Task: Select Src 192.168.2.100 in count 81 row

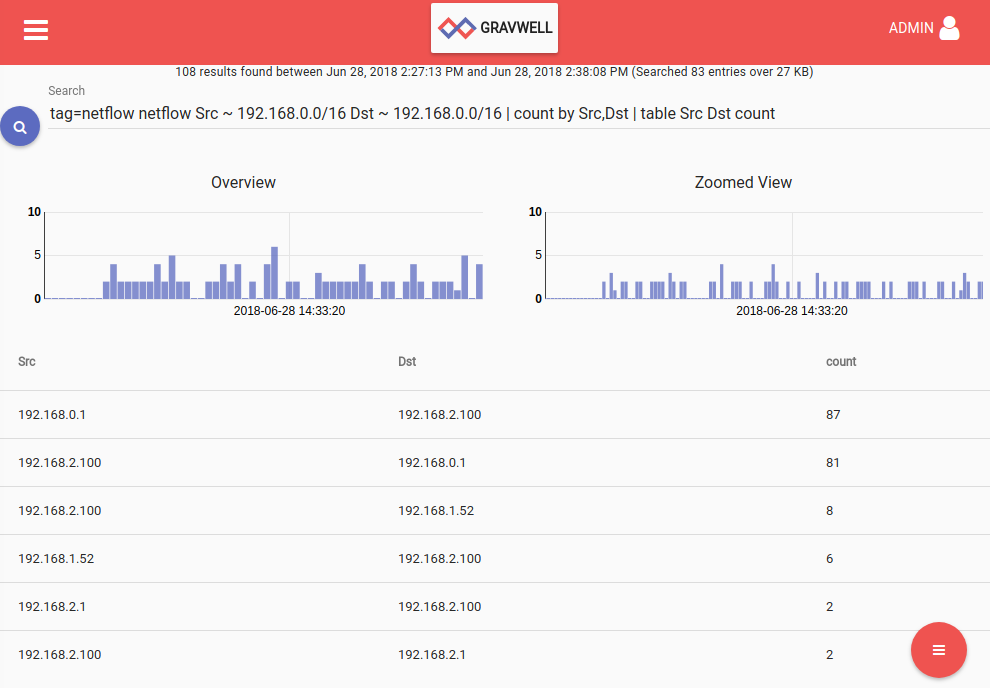Action: point(59,463)
